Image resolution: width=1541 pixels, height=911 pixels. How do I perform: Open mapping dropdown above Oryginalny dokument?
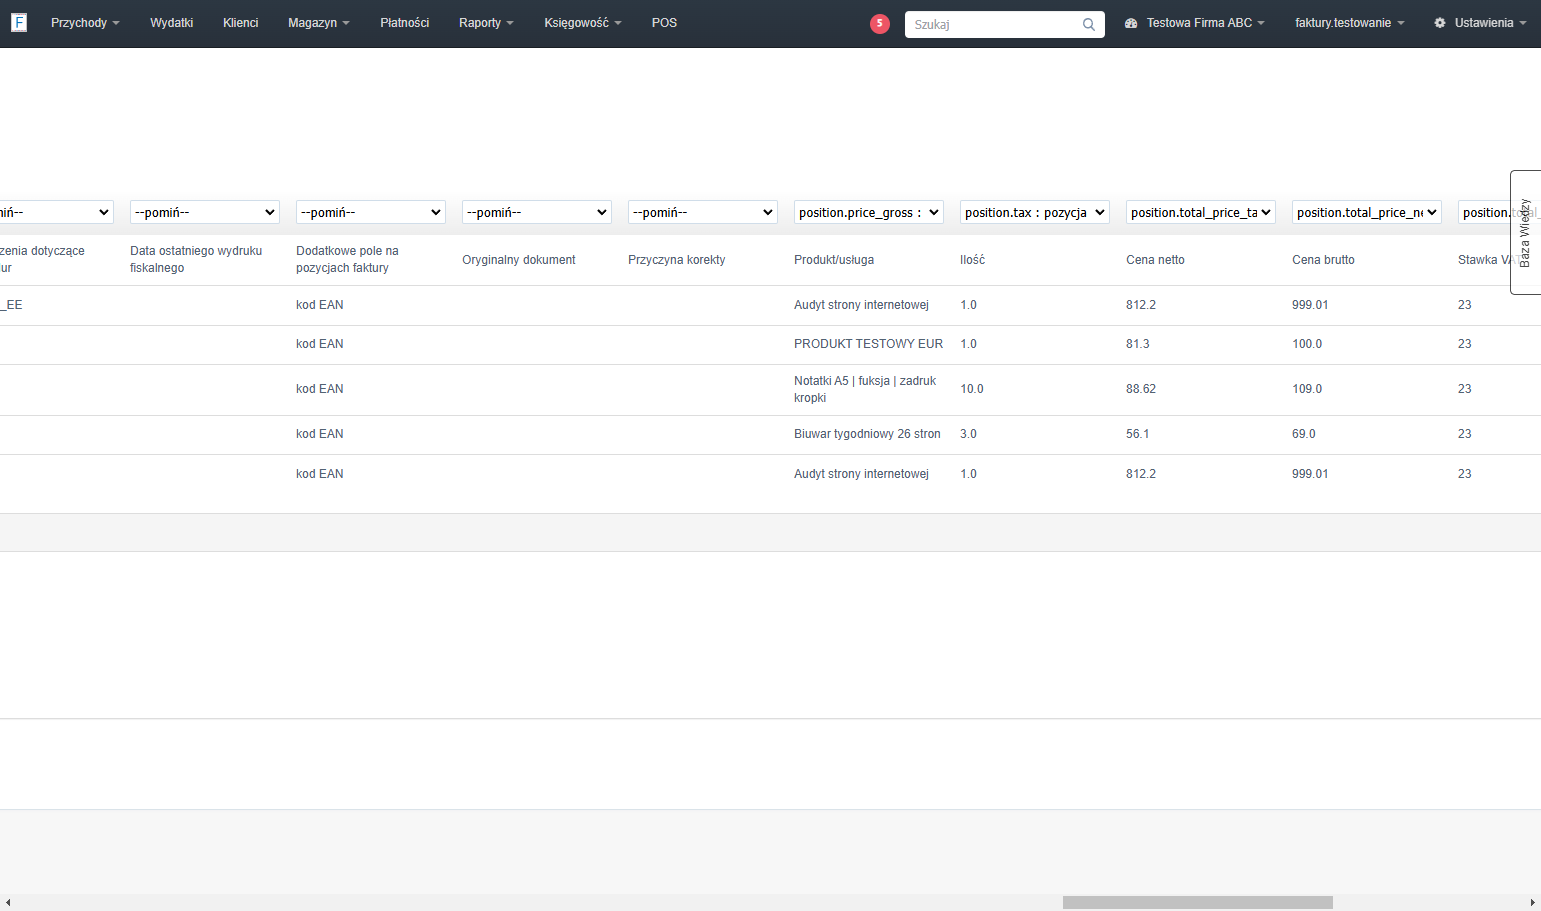pos(537,212)
